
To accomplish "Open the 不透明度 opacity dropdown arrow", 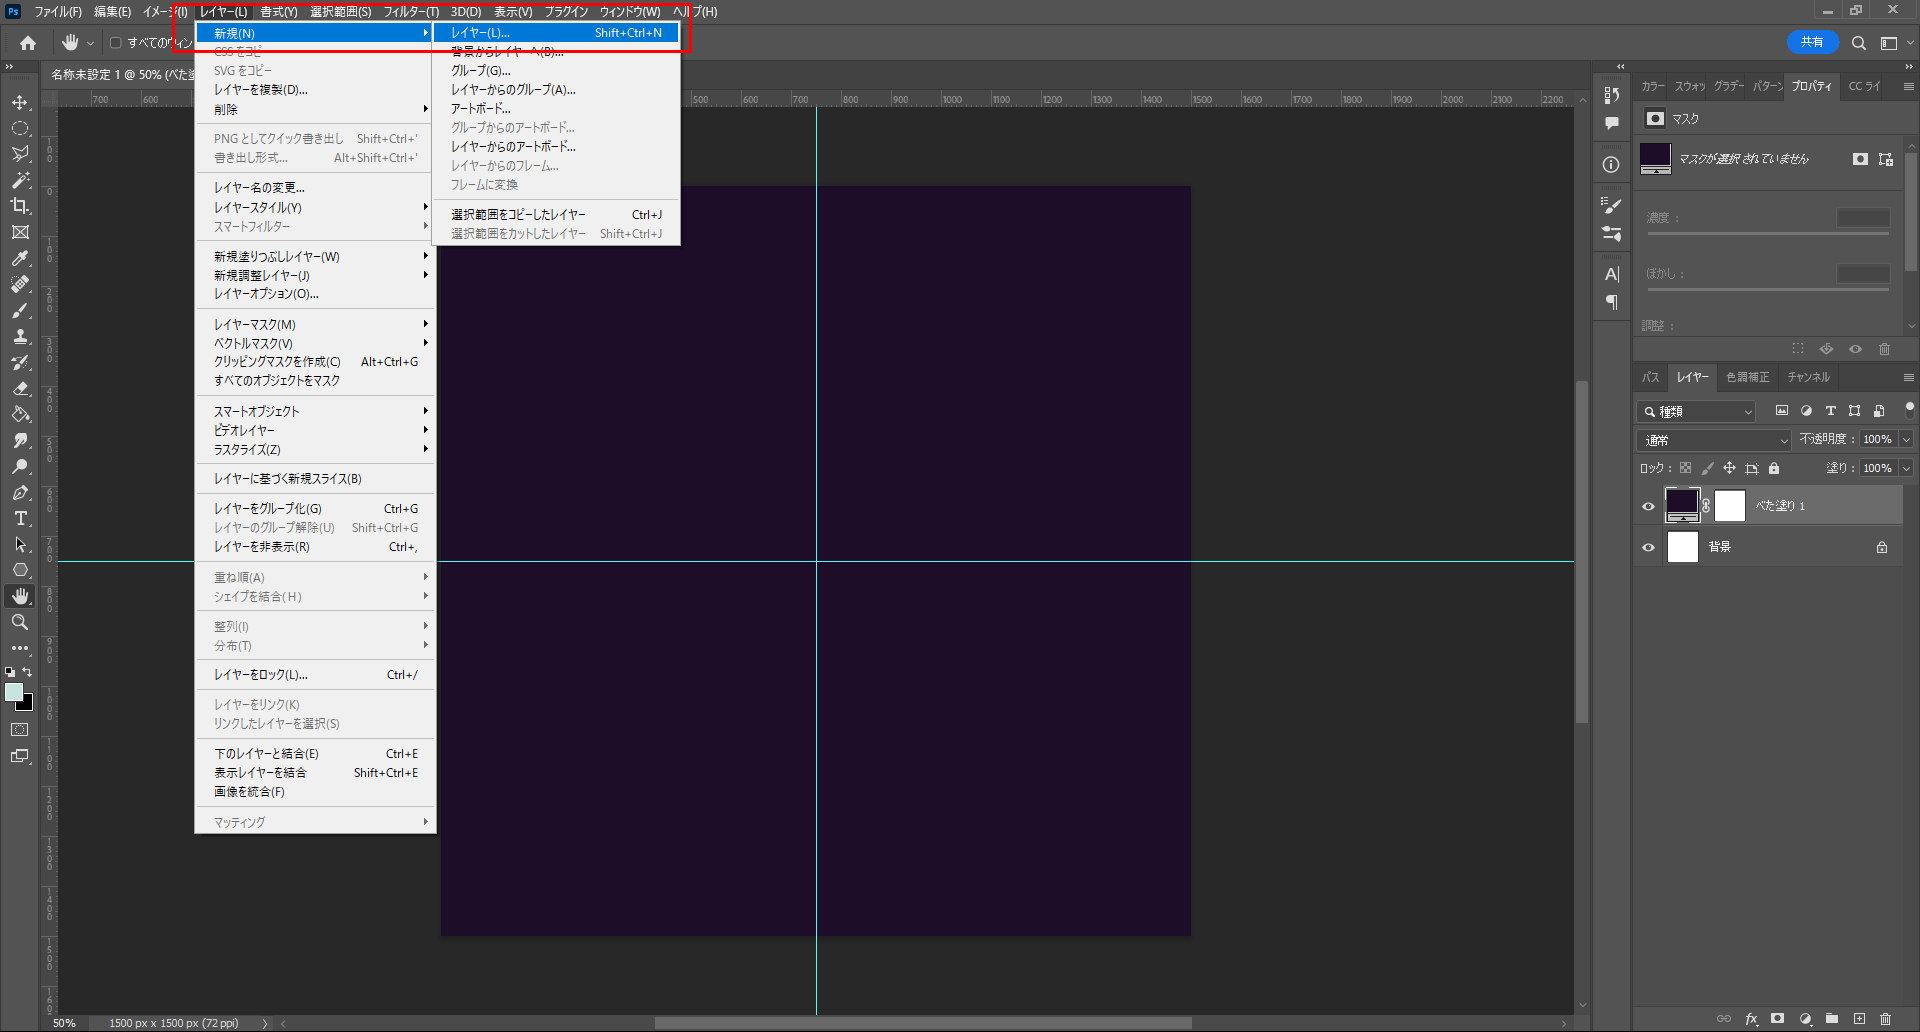I will tap(1906, 440).
